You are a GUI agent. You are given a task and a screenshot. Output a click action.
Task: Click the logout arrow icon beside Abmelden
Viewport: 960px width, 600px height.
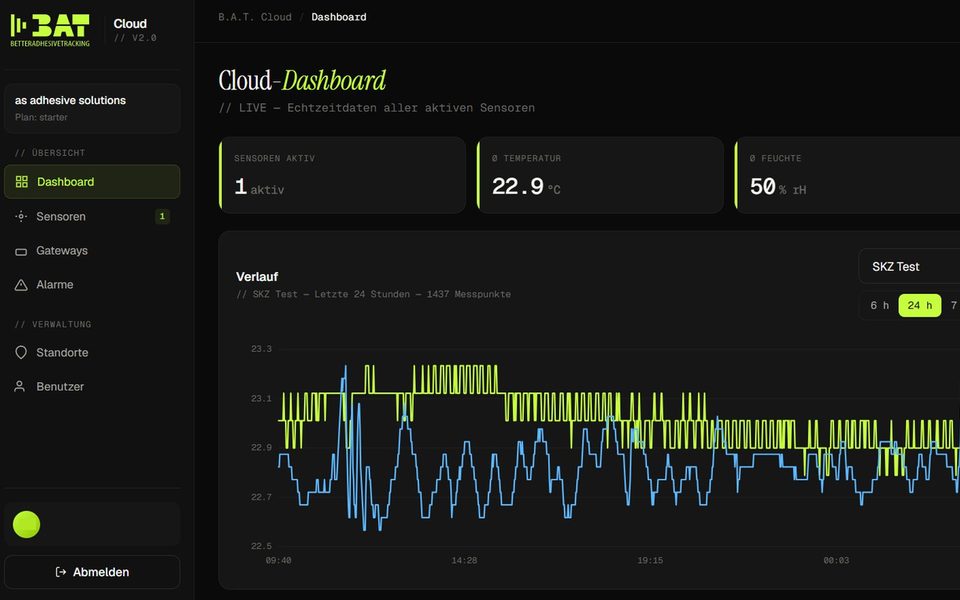click(61, 572)
